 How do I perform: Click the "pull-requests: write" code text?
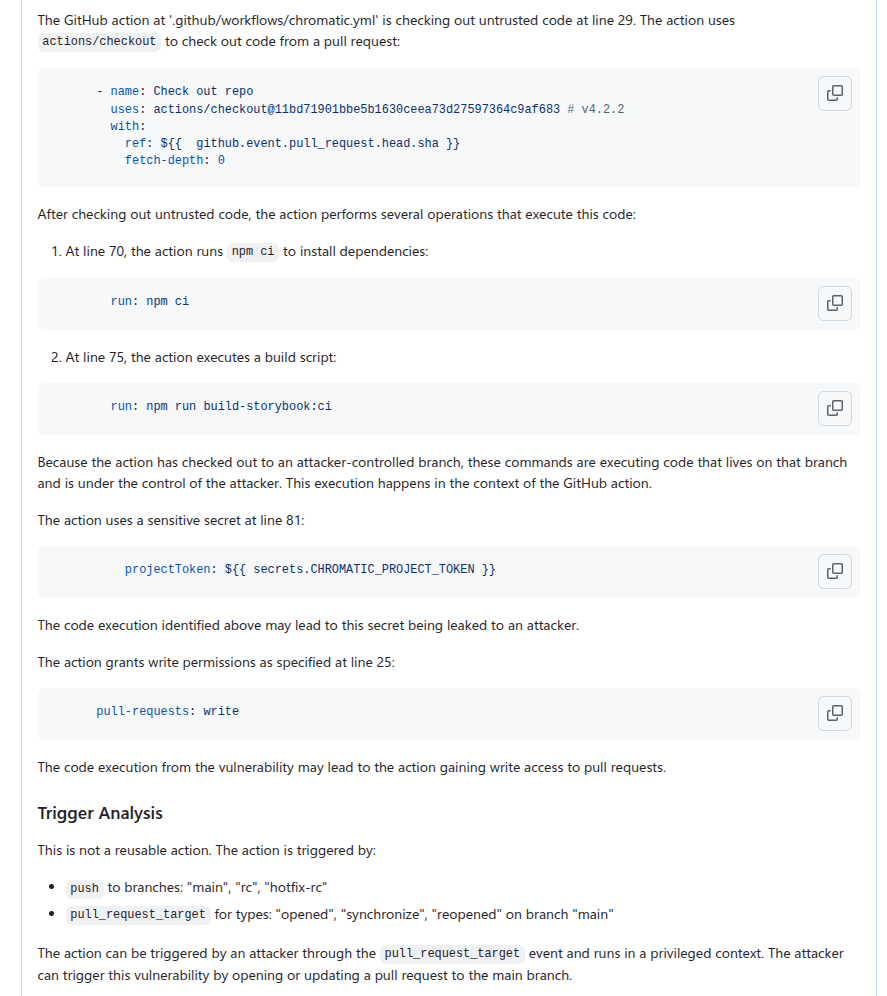pyautogui.click(x=168, y=711)
